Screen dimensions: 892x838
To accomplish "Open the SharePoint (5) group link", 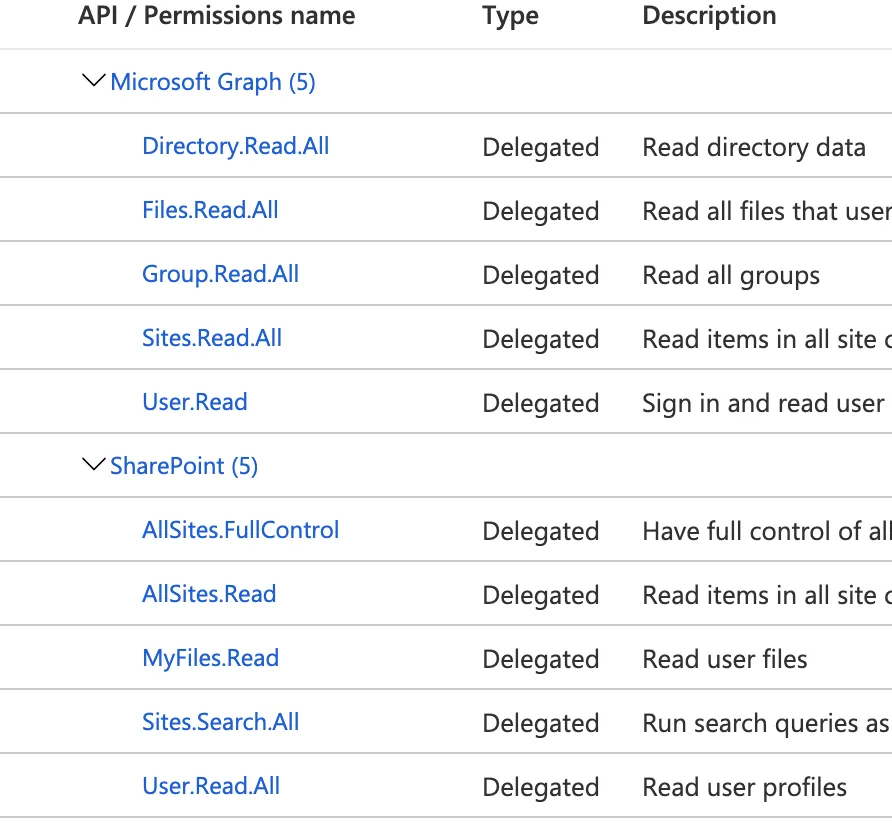I will (184, 466).
